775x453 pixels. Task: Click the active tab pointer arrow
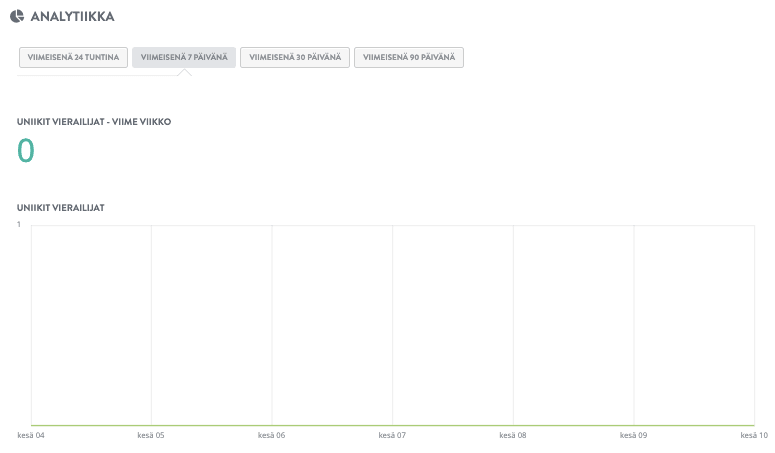(184, 72)
